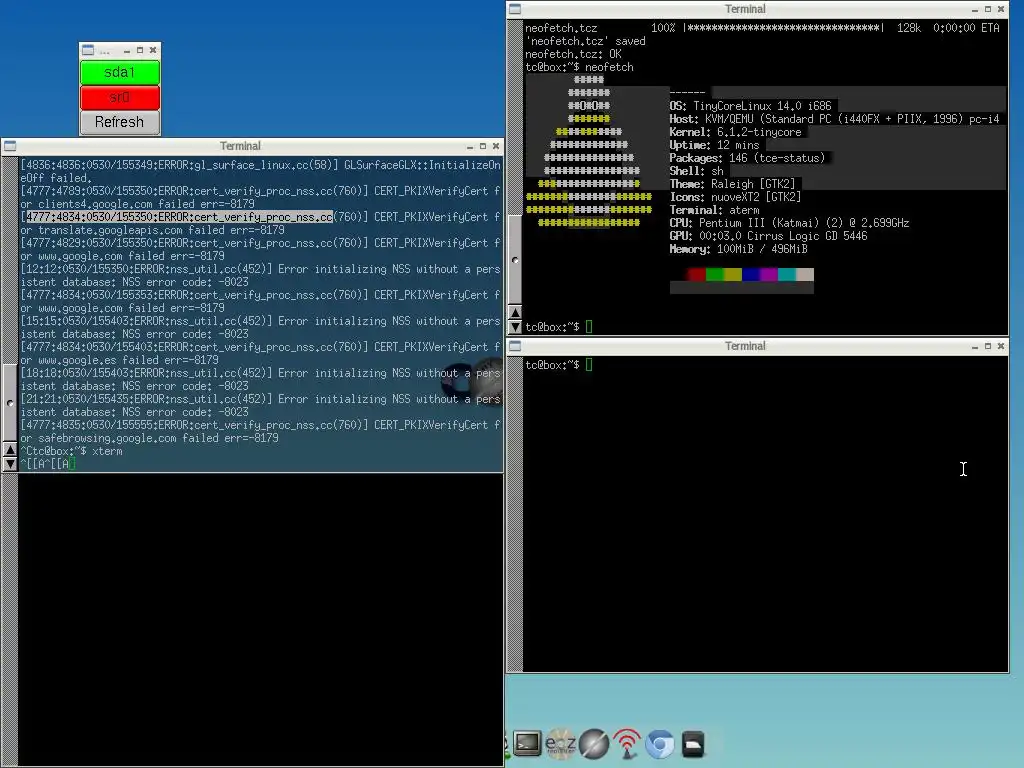Click the 'Host: KVM/QEMU' line in neofetch
This screenshot has height=768, width=1024.
(x=835, y=119)
